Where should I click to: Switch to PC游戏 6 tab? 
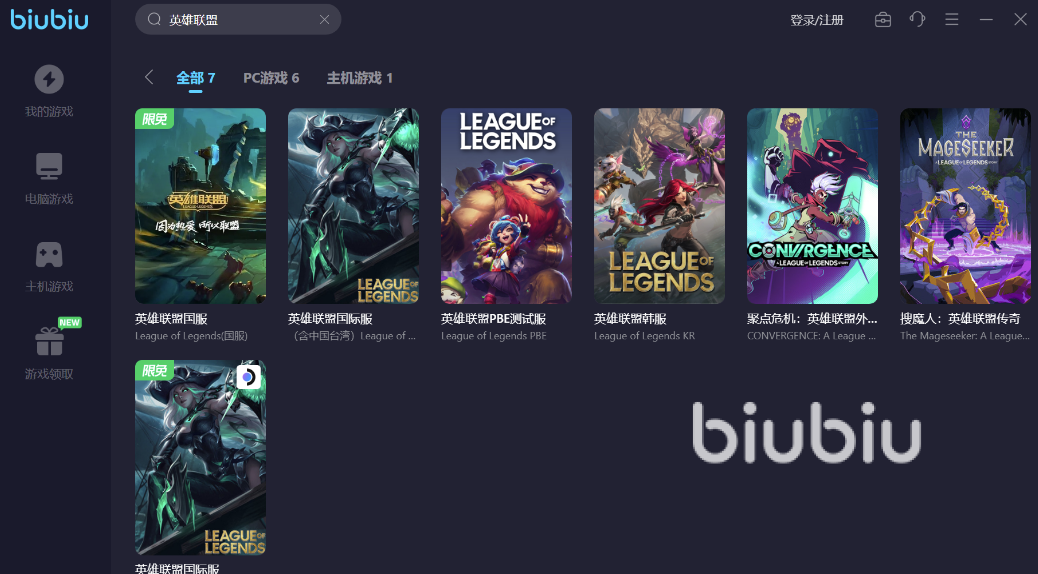271,78
